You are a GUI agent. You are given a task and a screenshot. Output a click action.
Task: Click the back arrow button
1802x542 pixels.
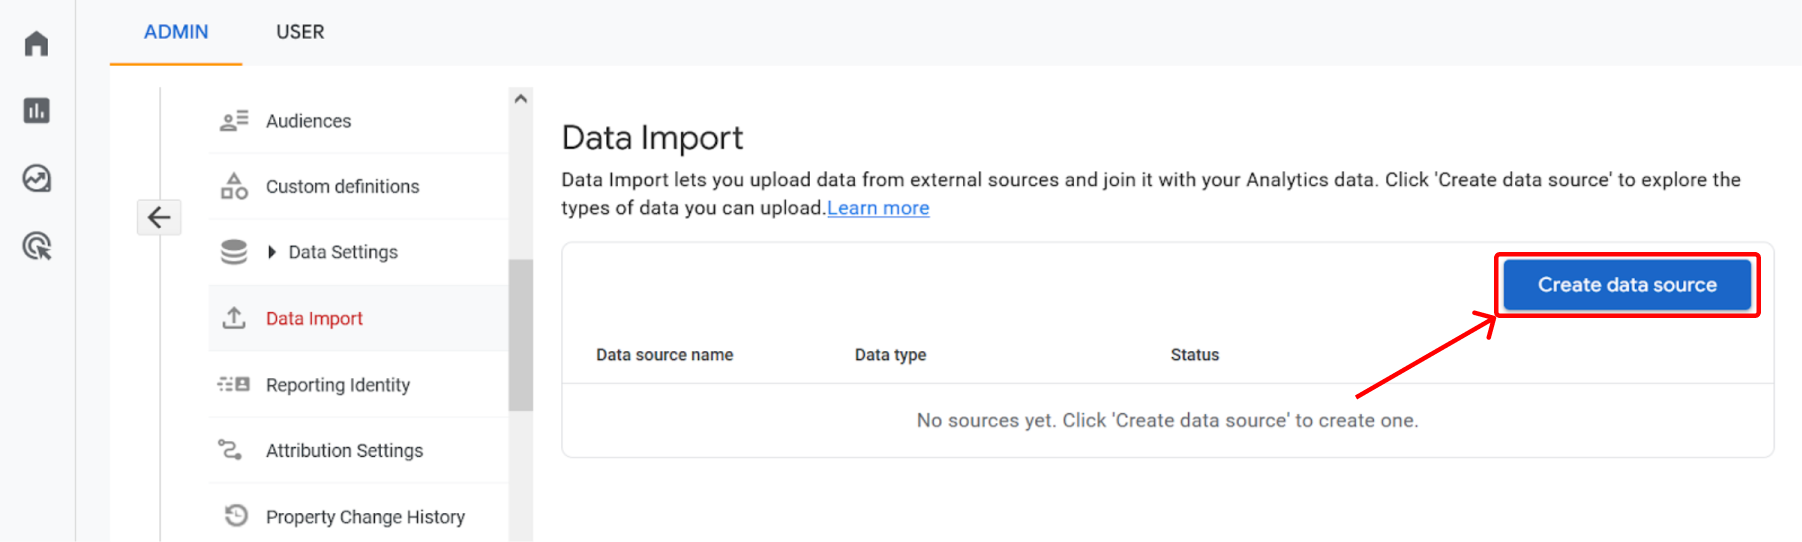pos(159,217)
